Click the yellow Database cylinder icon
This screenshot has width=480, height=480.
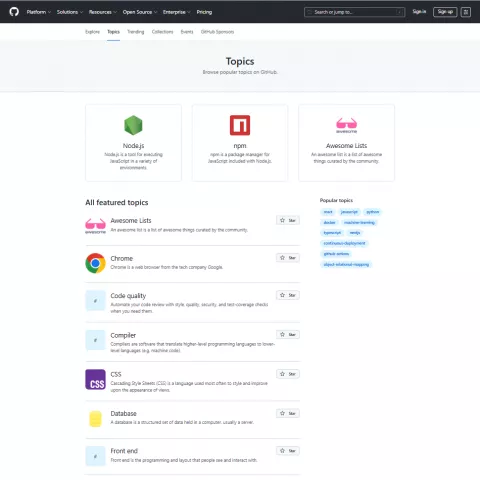pos(95,419)
